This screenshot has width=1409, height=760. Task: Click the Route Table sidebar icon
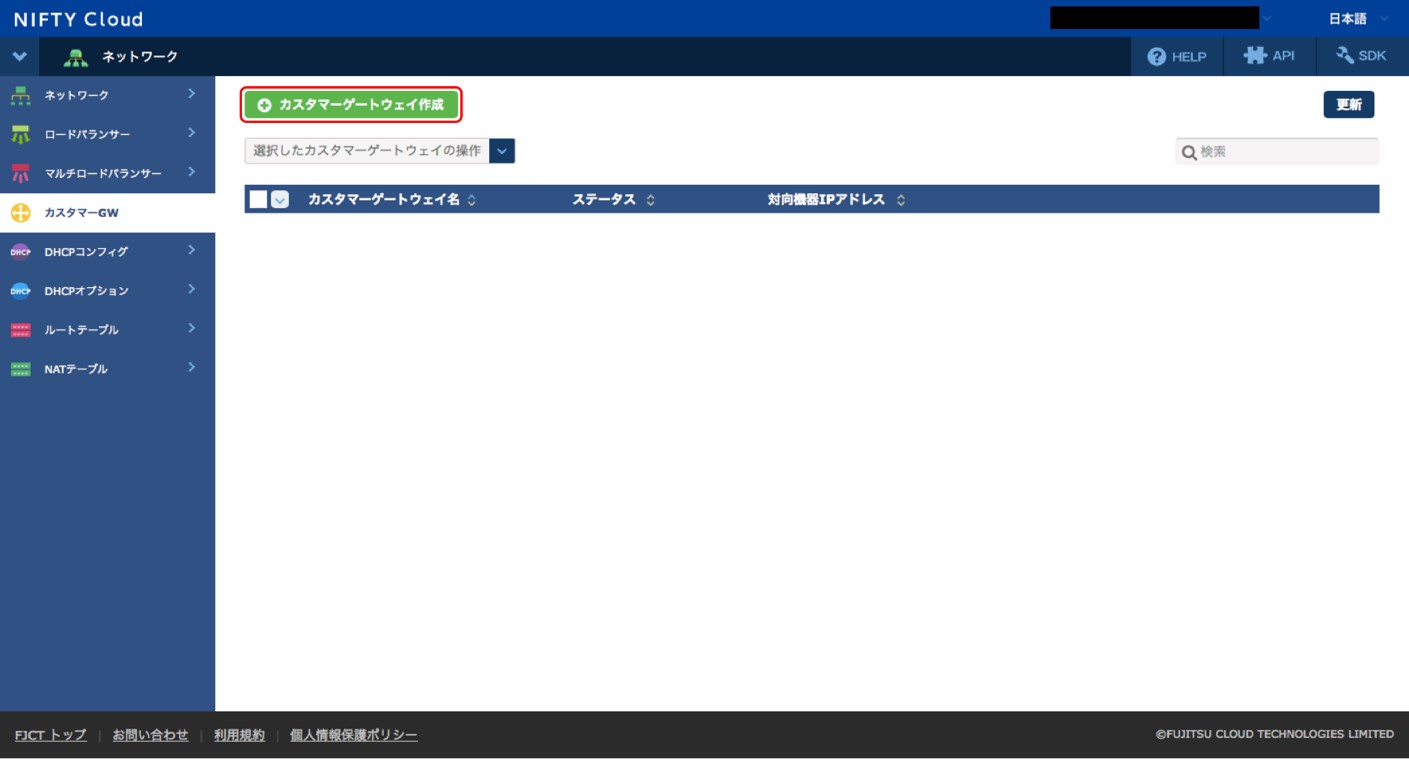pyautogui.click(x=20, y=330)
